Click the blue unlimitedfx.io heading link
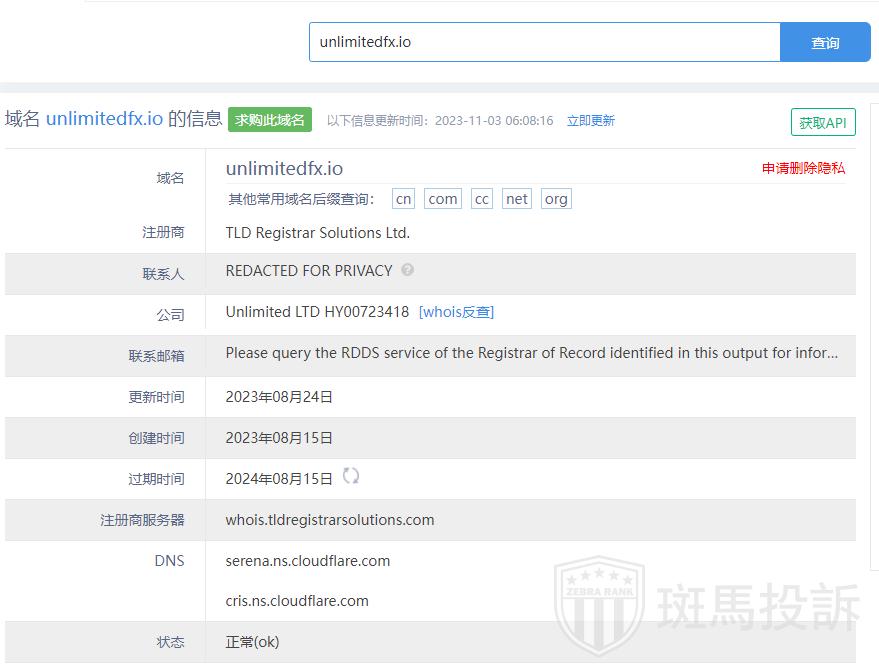879x669 pixels. click(x=104, y=119)
